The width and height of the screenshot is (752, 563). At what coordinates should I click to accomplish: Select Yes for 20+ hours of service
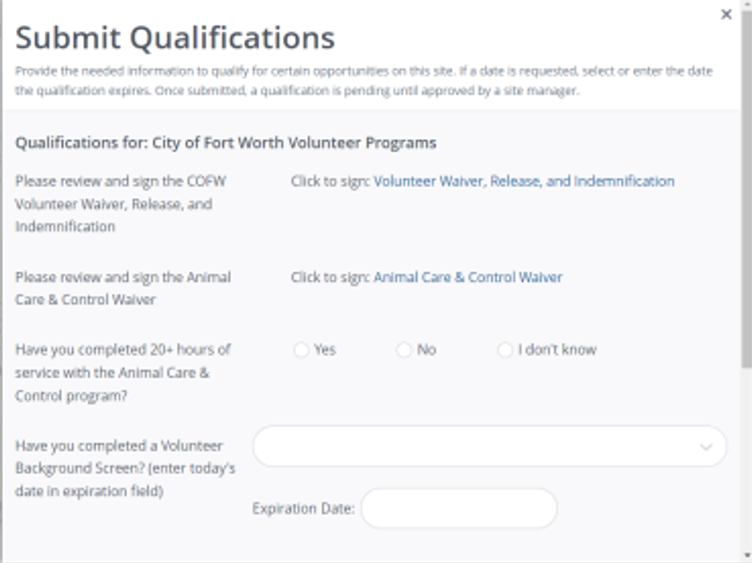click(x=302, y=350)
